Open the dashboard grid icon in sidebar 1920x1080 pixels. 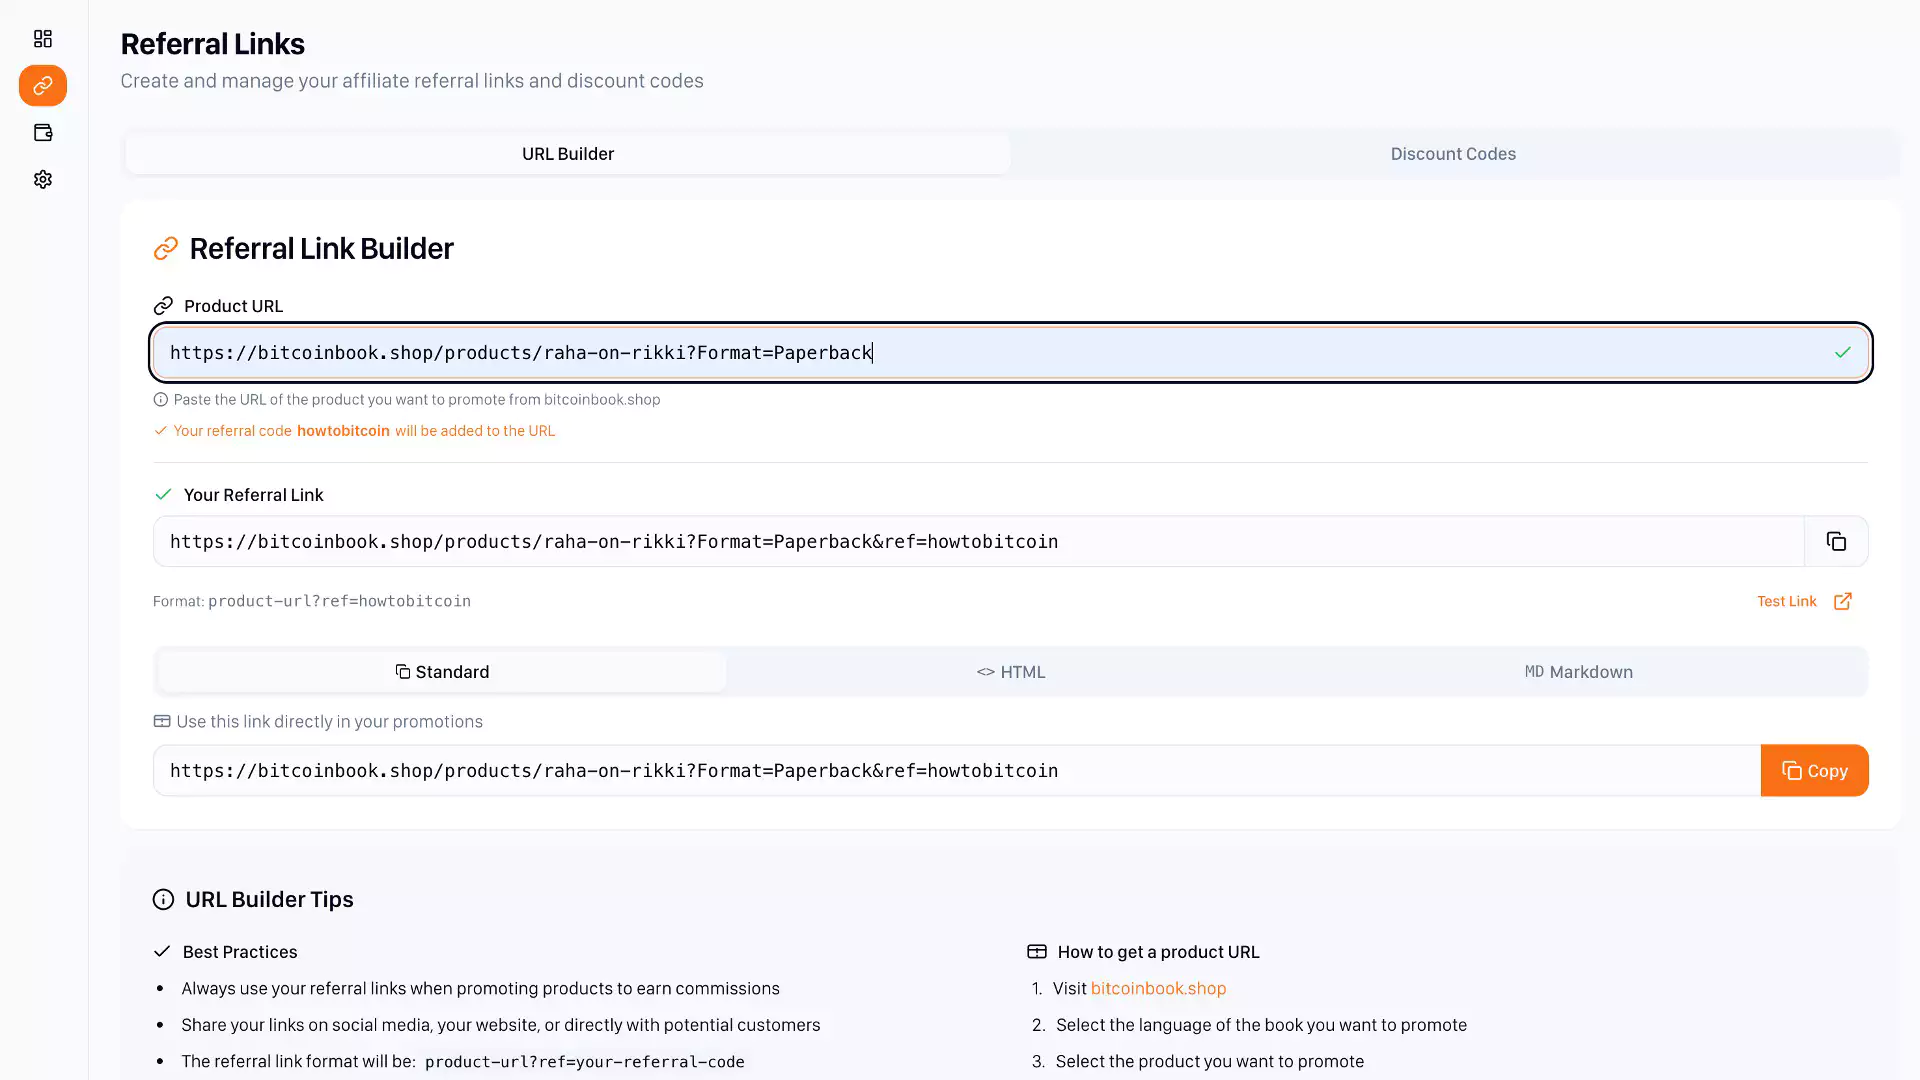pos(42,39)
